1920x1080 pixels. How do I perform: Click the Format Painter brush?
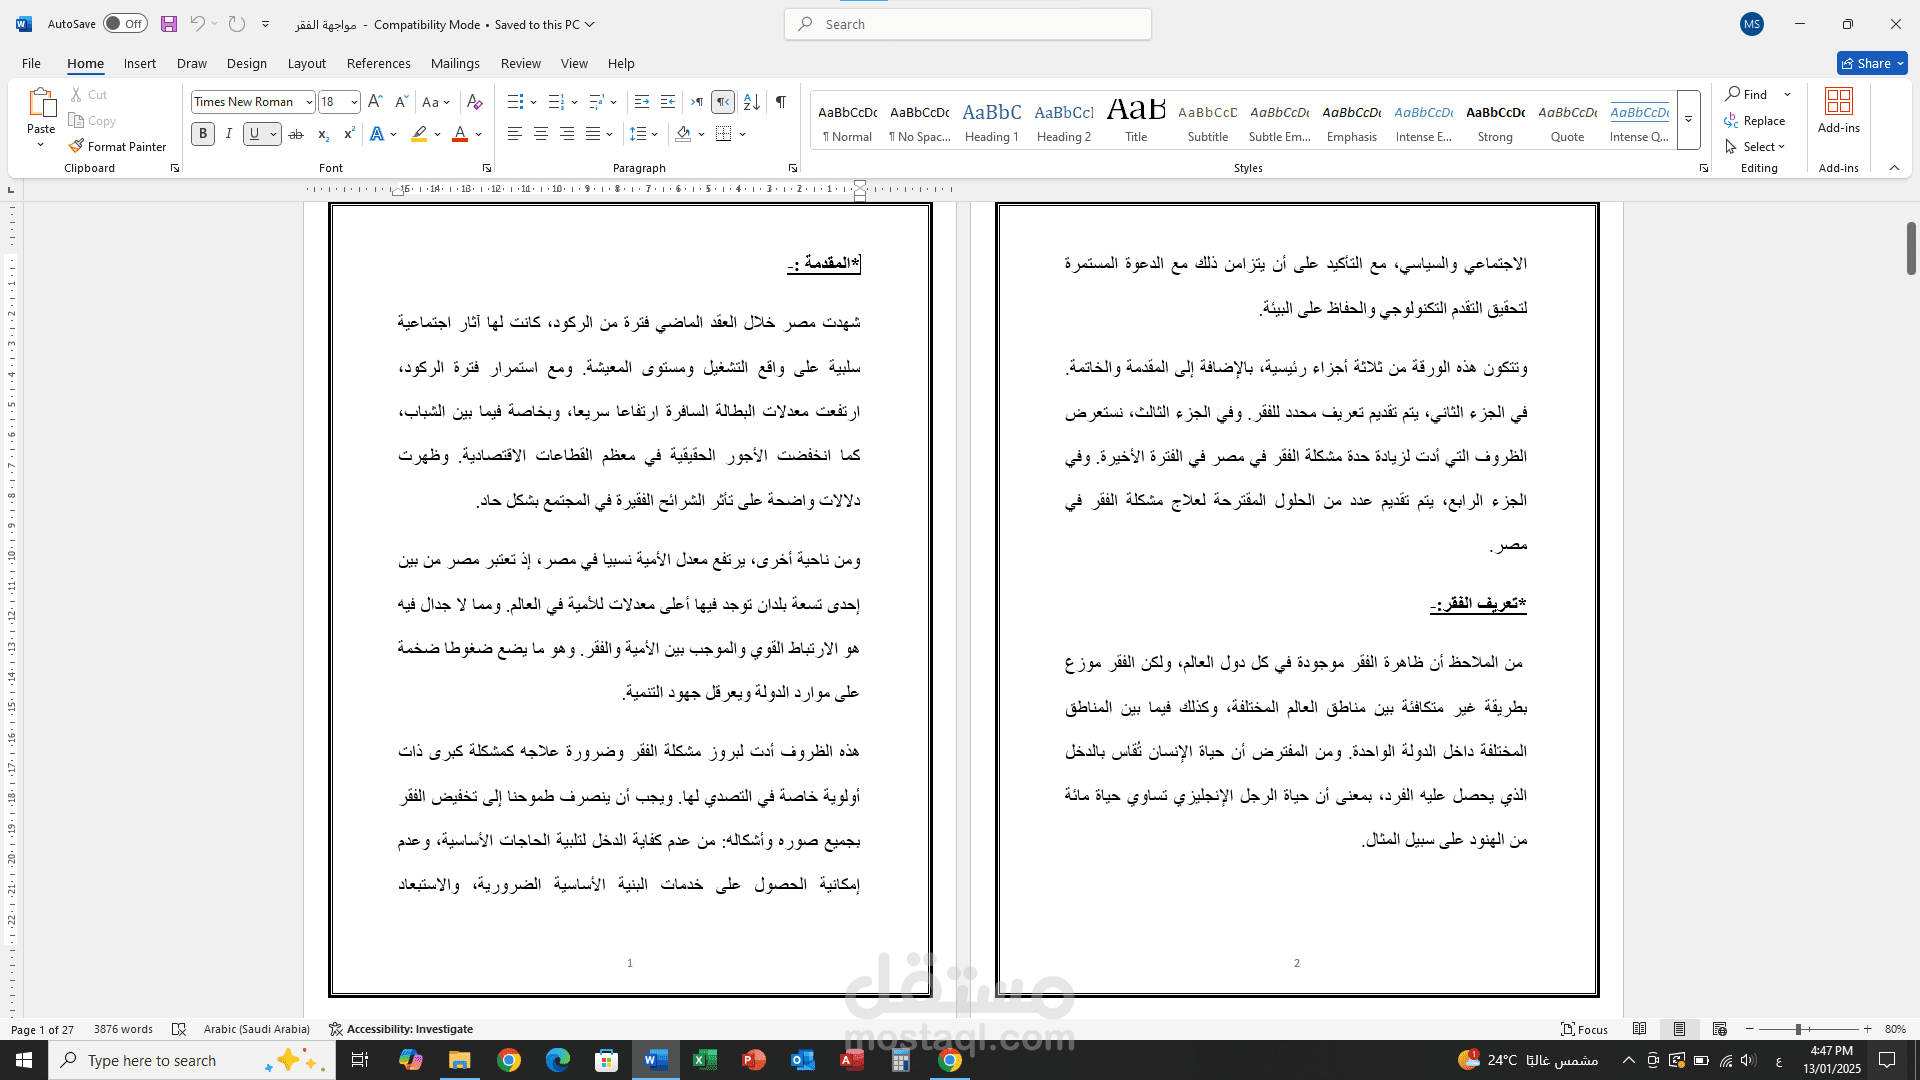point(118,146)
